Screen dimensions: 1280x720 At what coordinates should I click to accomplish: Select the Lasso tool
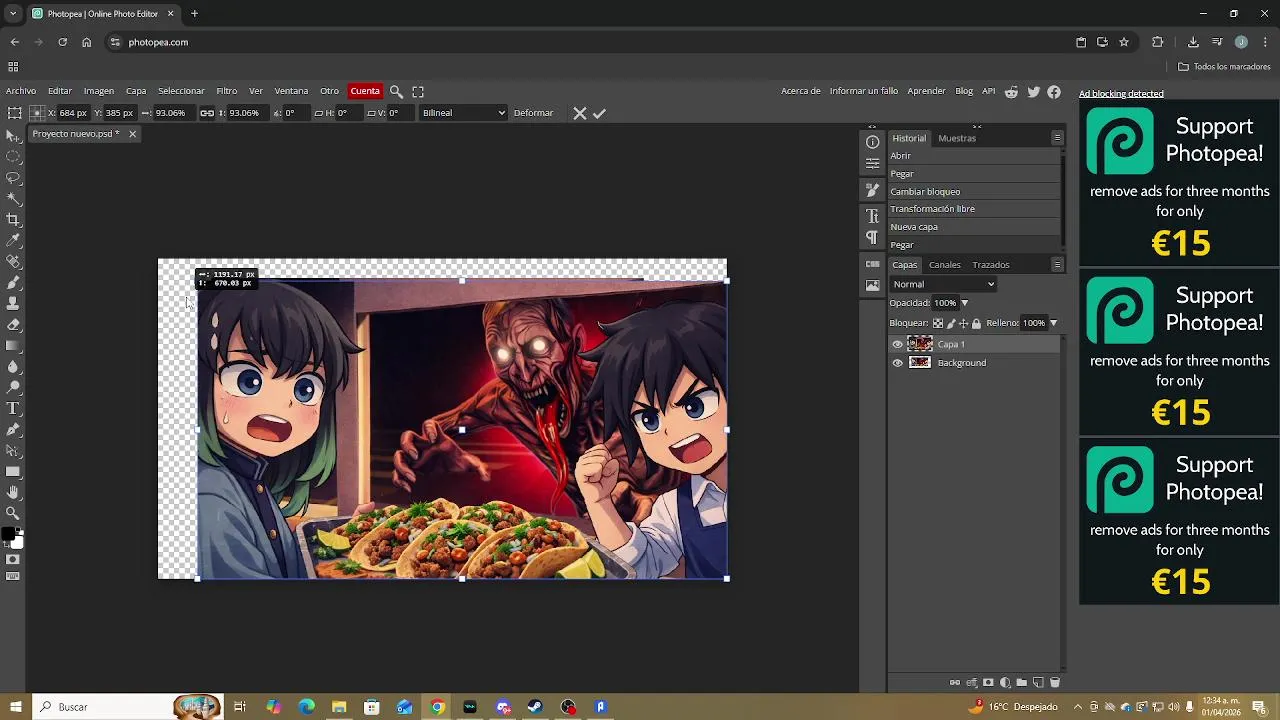click(x=13, y=177)
